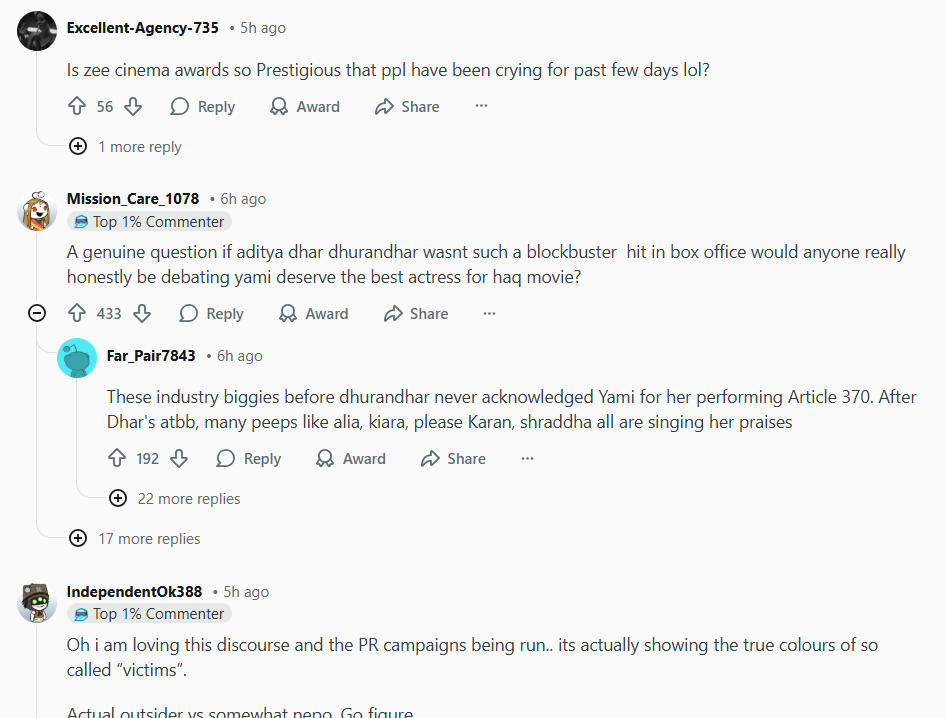This screenshot has width=946, height=718.
Task: Upvote Excellent-Agency-735's comment
Action: pyautogui.click(x=77, y=106)
